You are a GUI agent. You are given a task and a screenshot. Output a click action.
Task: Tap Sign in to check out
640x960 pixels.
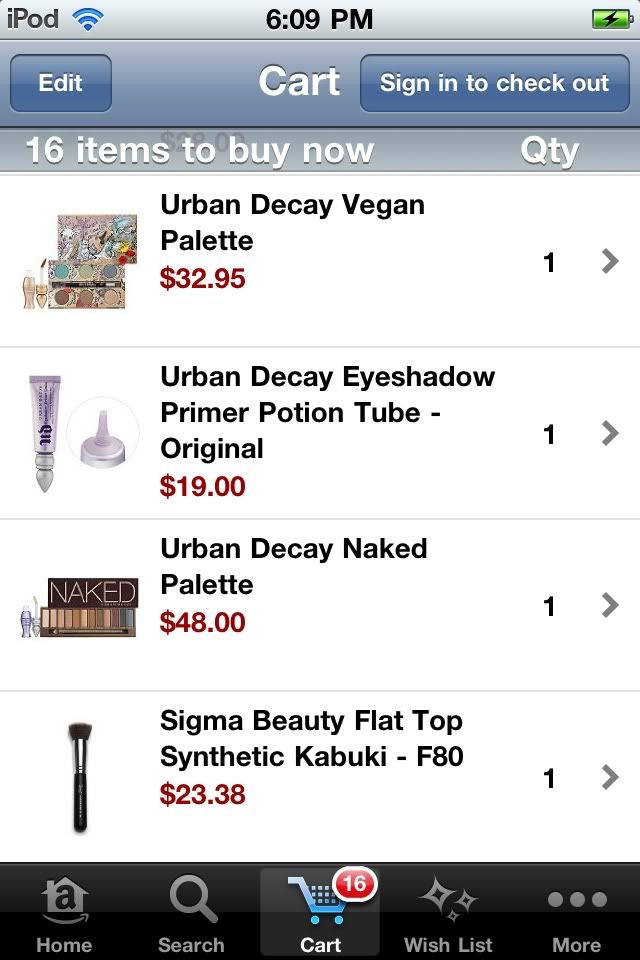click(494, 83)
